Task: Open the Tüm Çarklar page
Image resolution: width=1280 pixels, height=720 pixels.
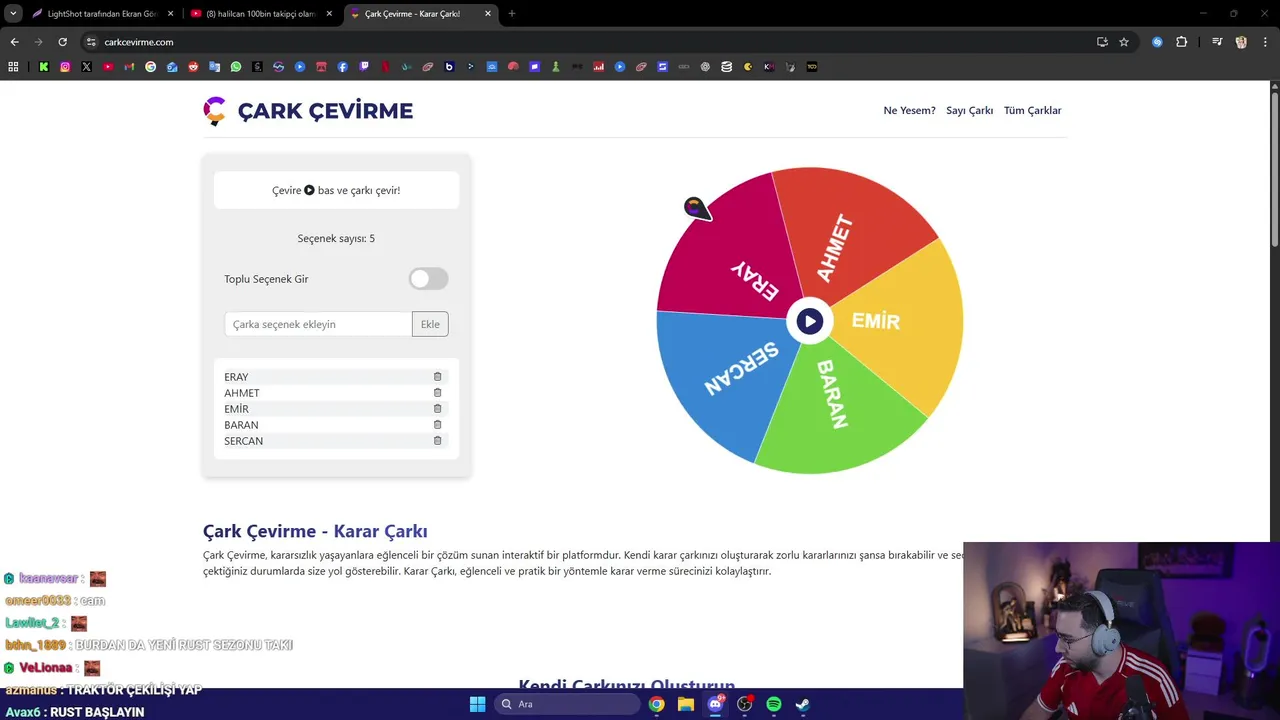Action: (x=1032, y=110)
